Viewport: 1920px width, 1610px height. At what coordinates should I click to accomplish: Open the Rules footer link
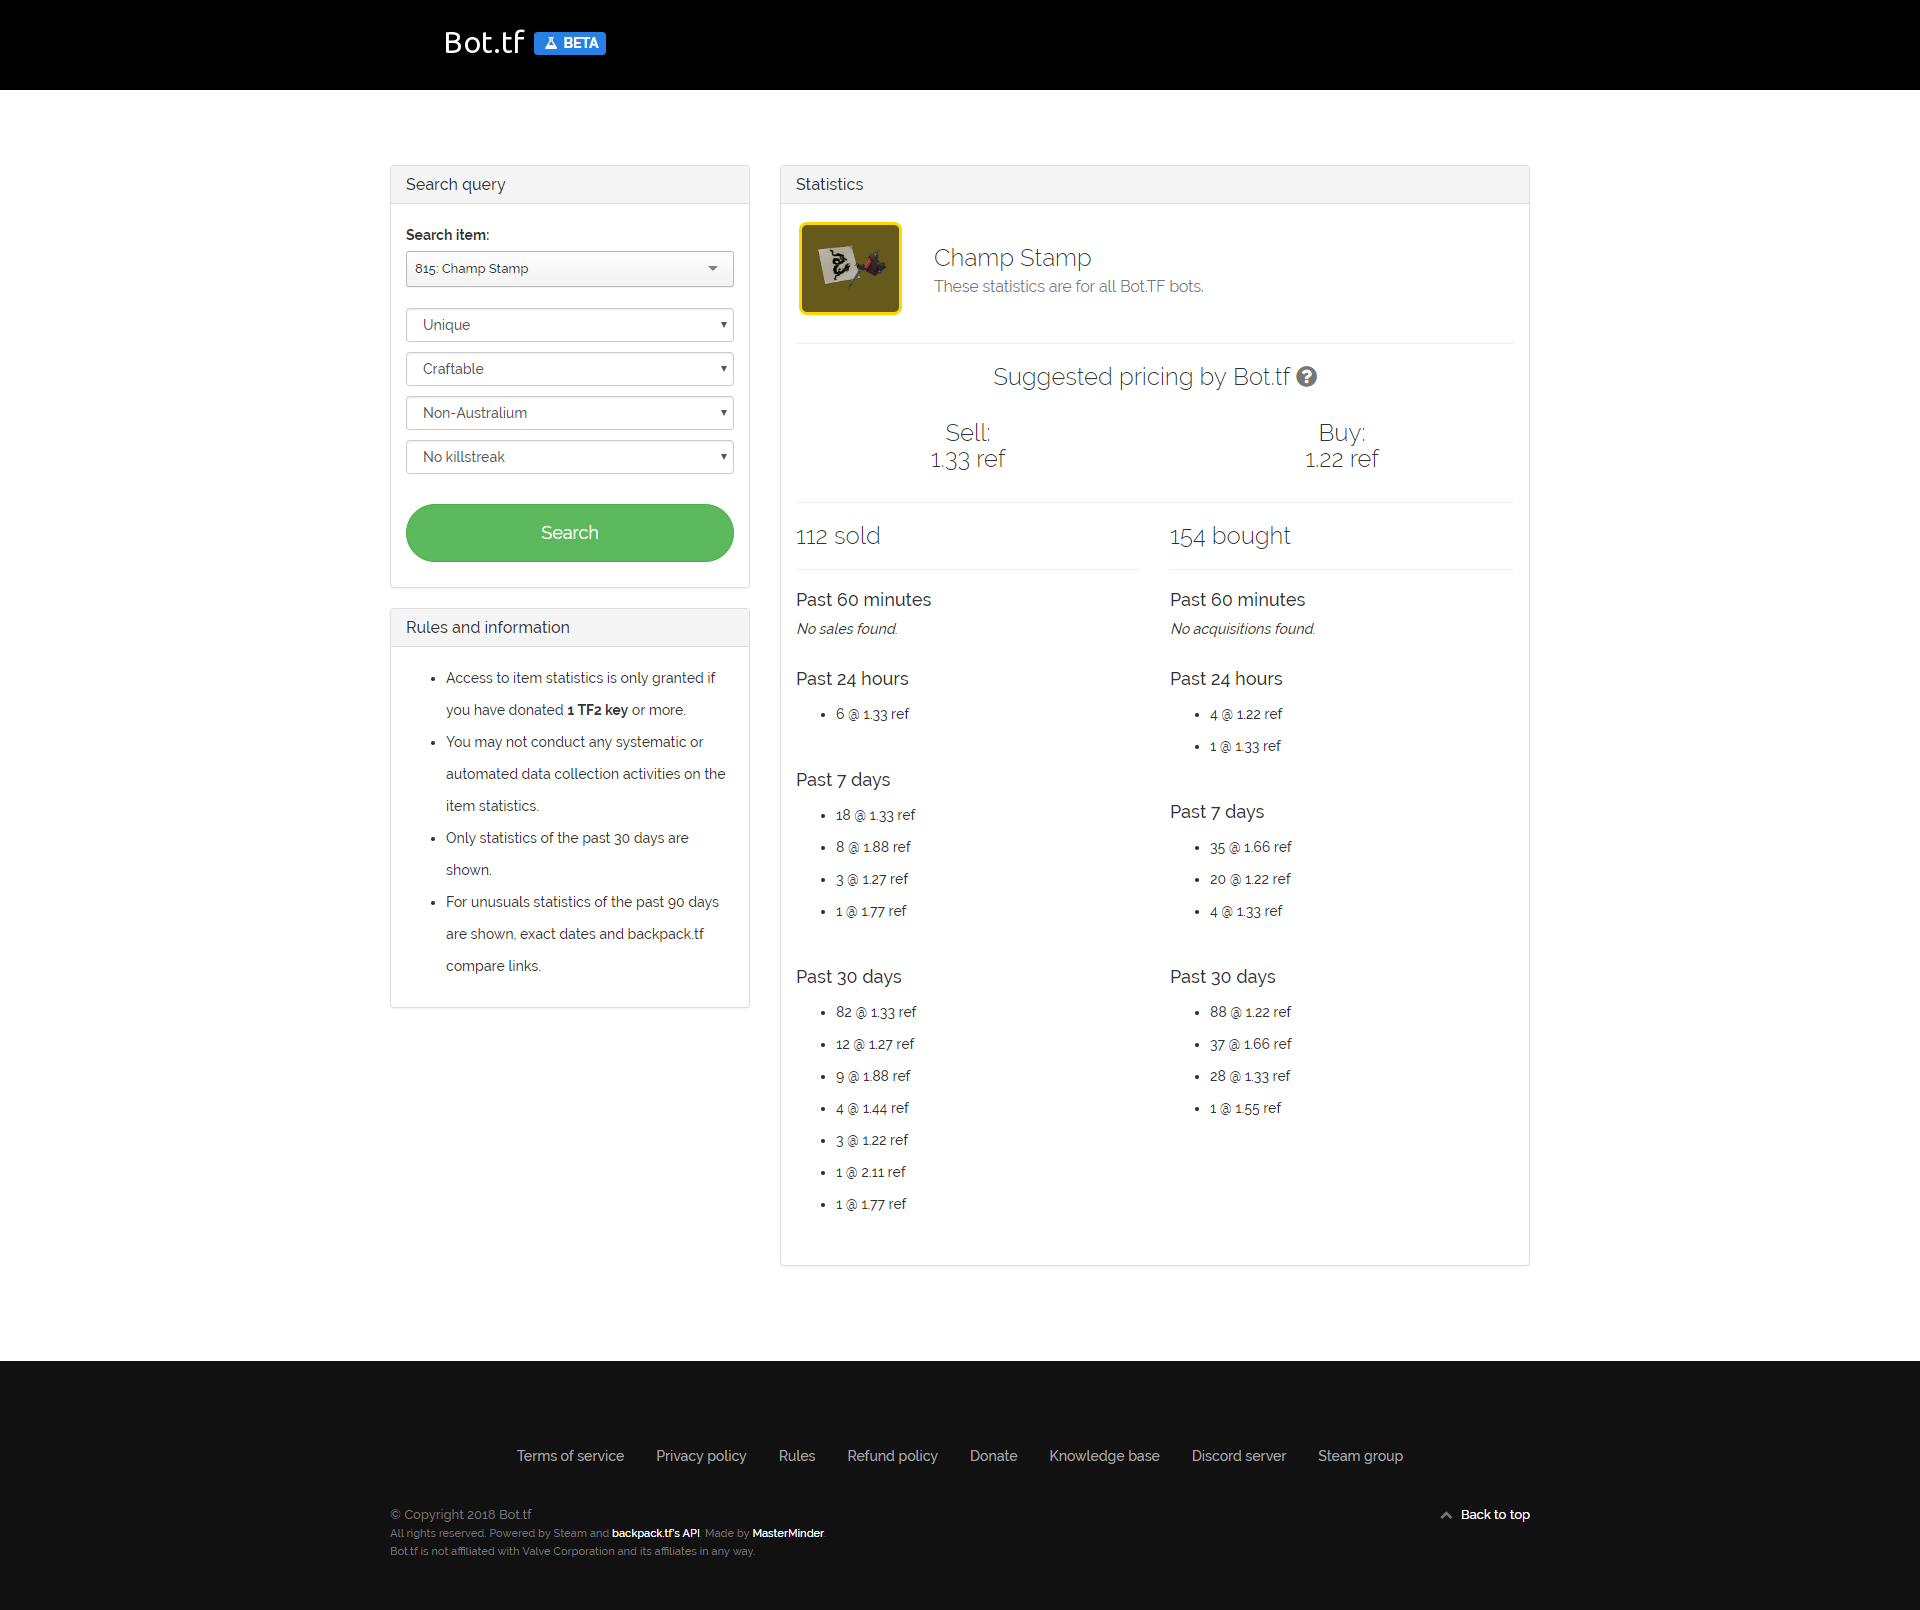tap(797, 1456)
